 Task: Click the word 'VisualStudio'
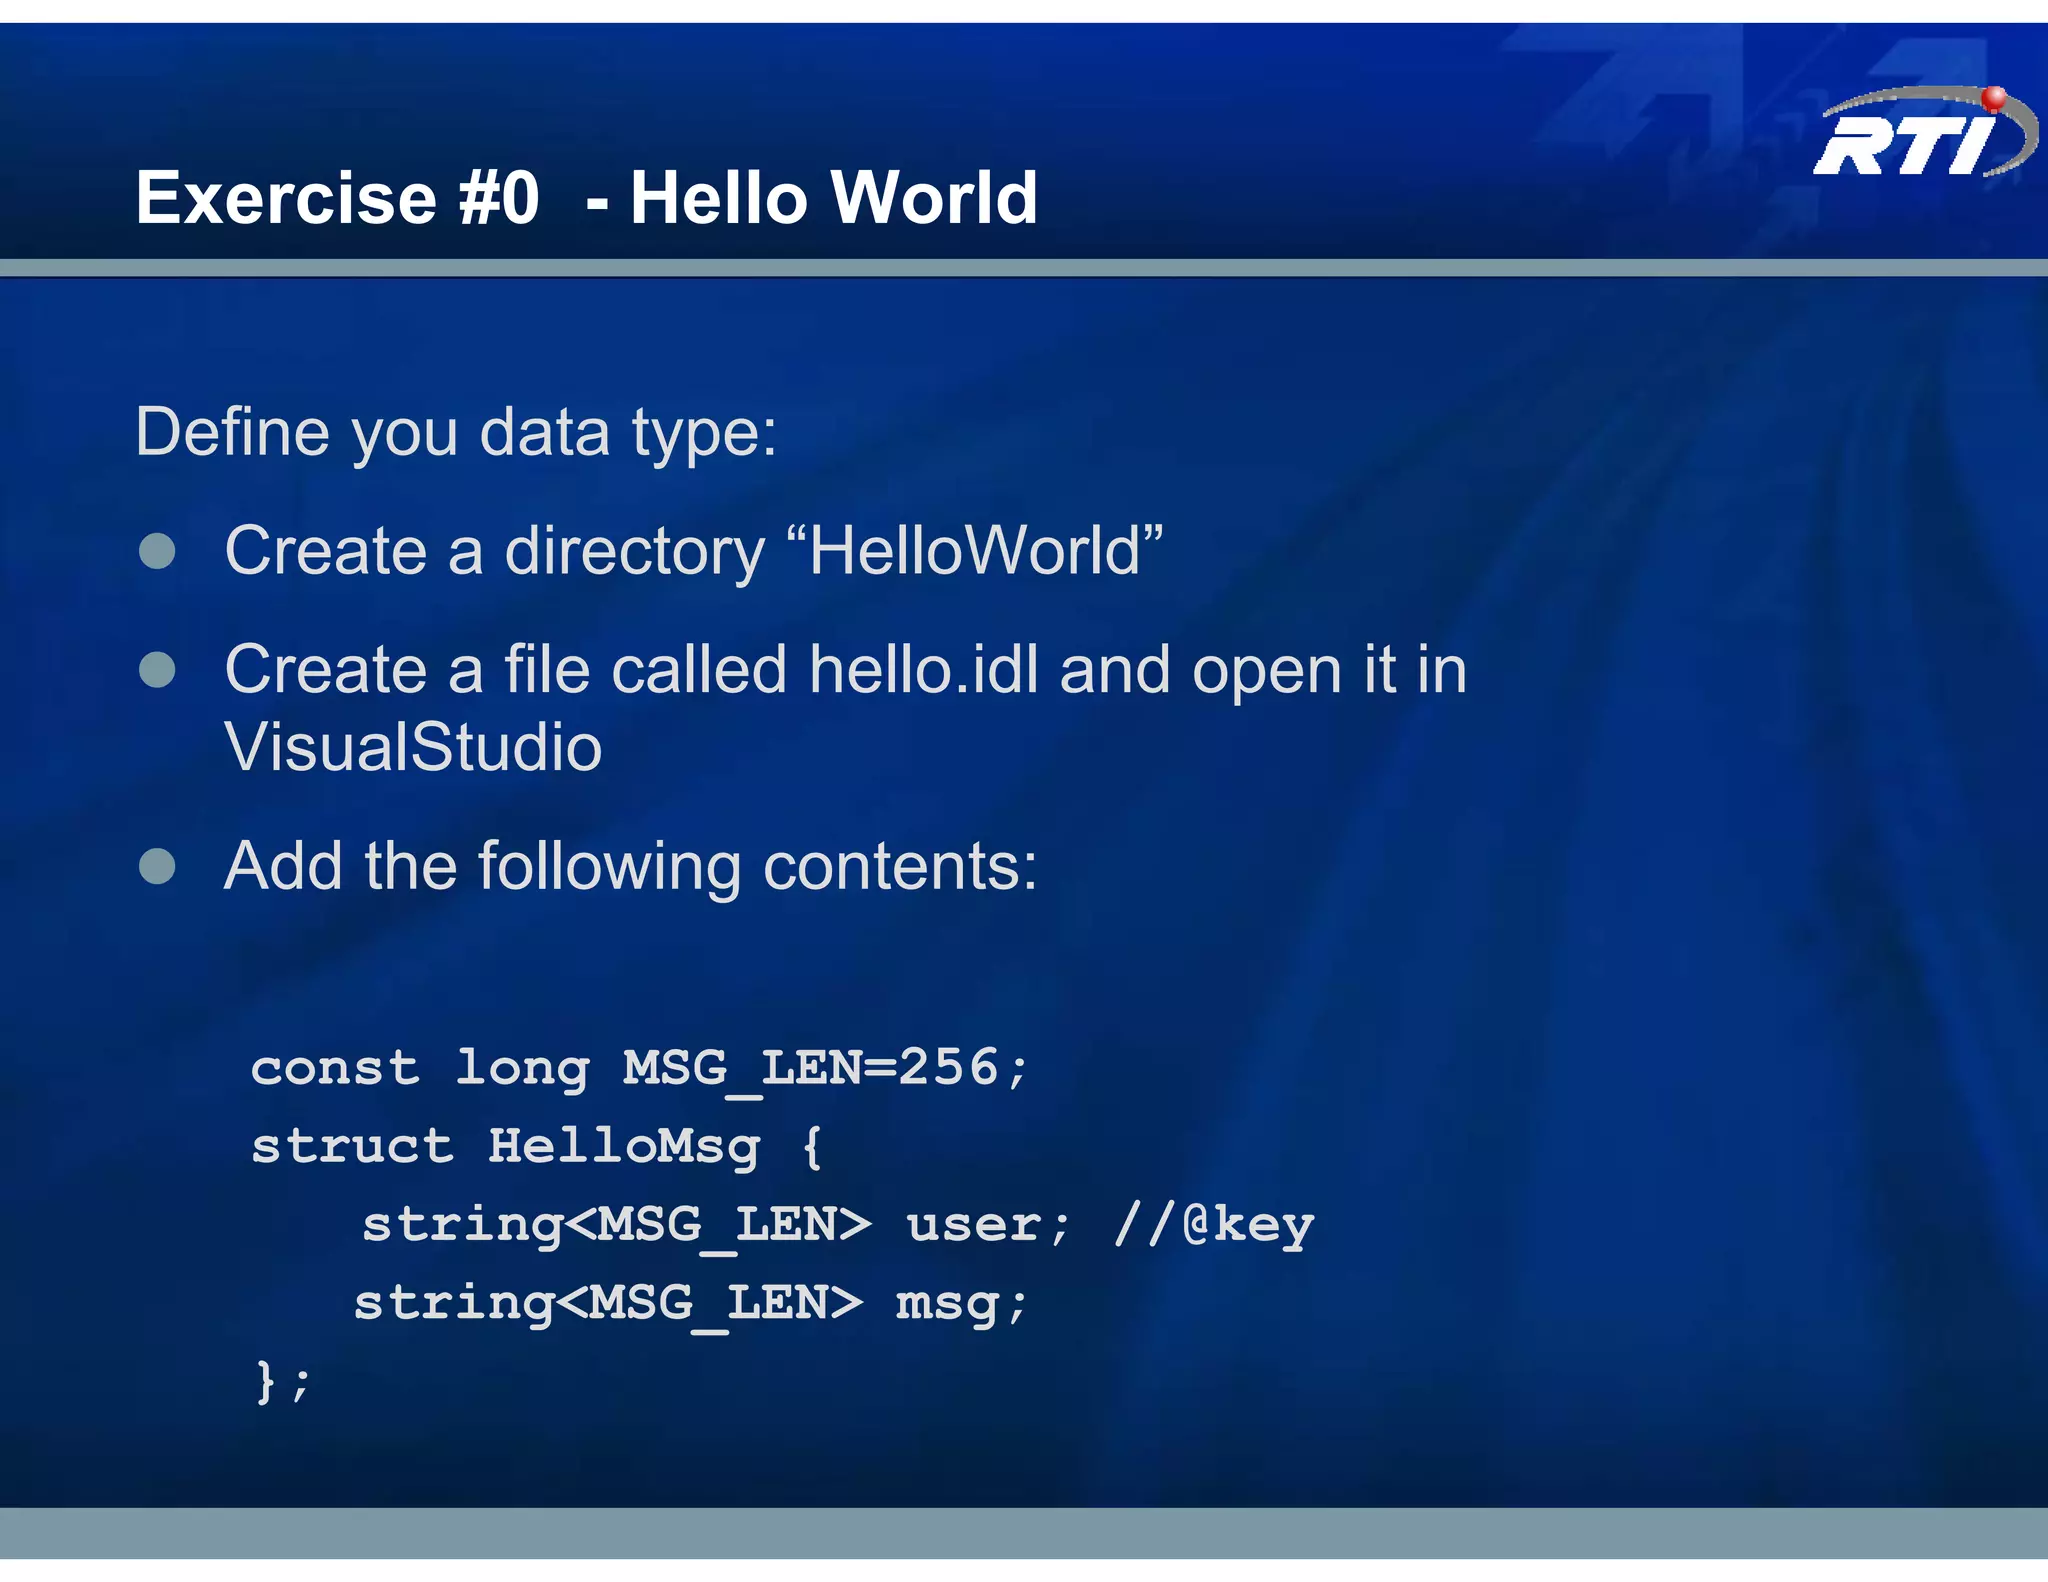(x=413, y=747)
